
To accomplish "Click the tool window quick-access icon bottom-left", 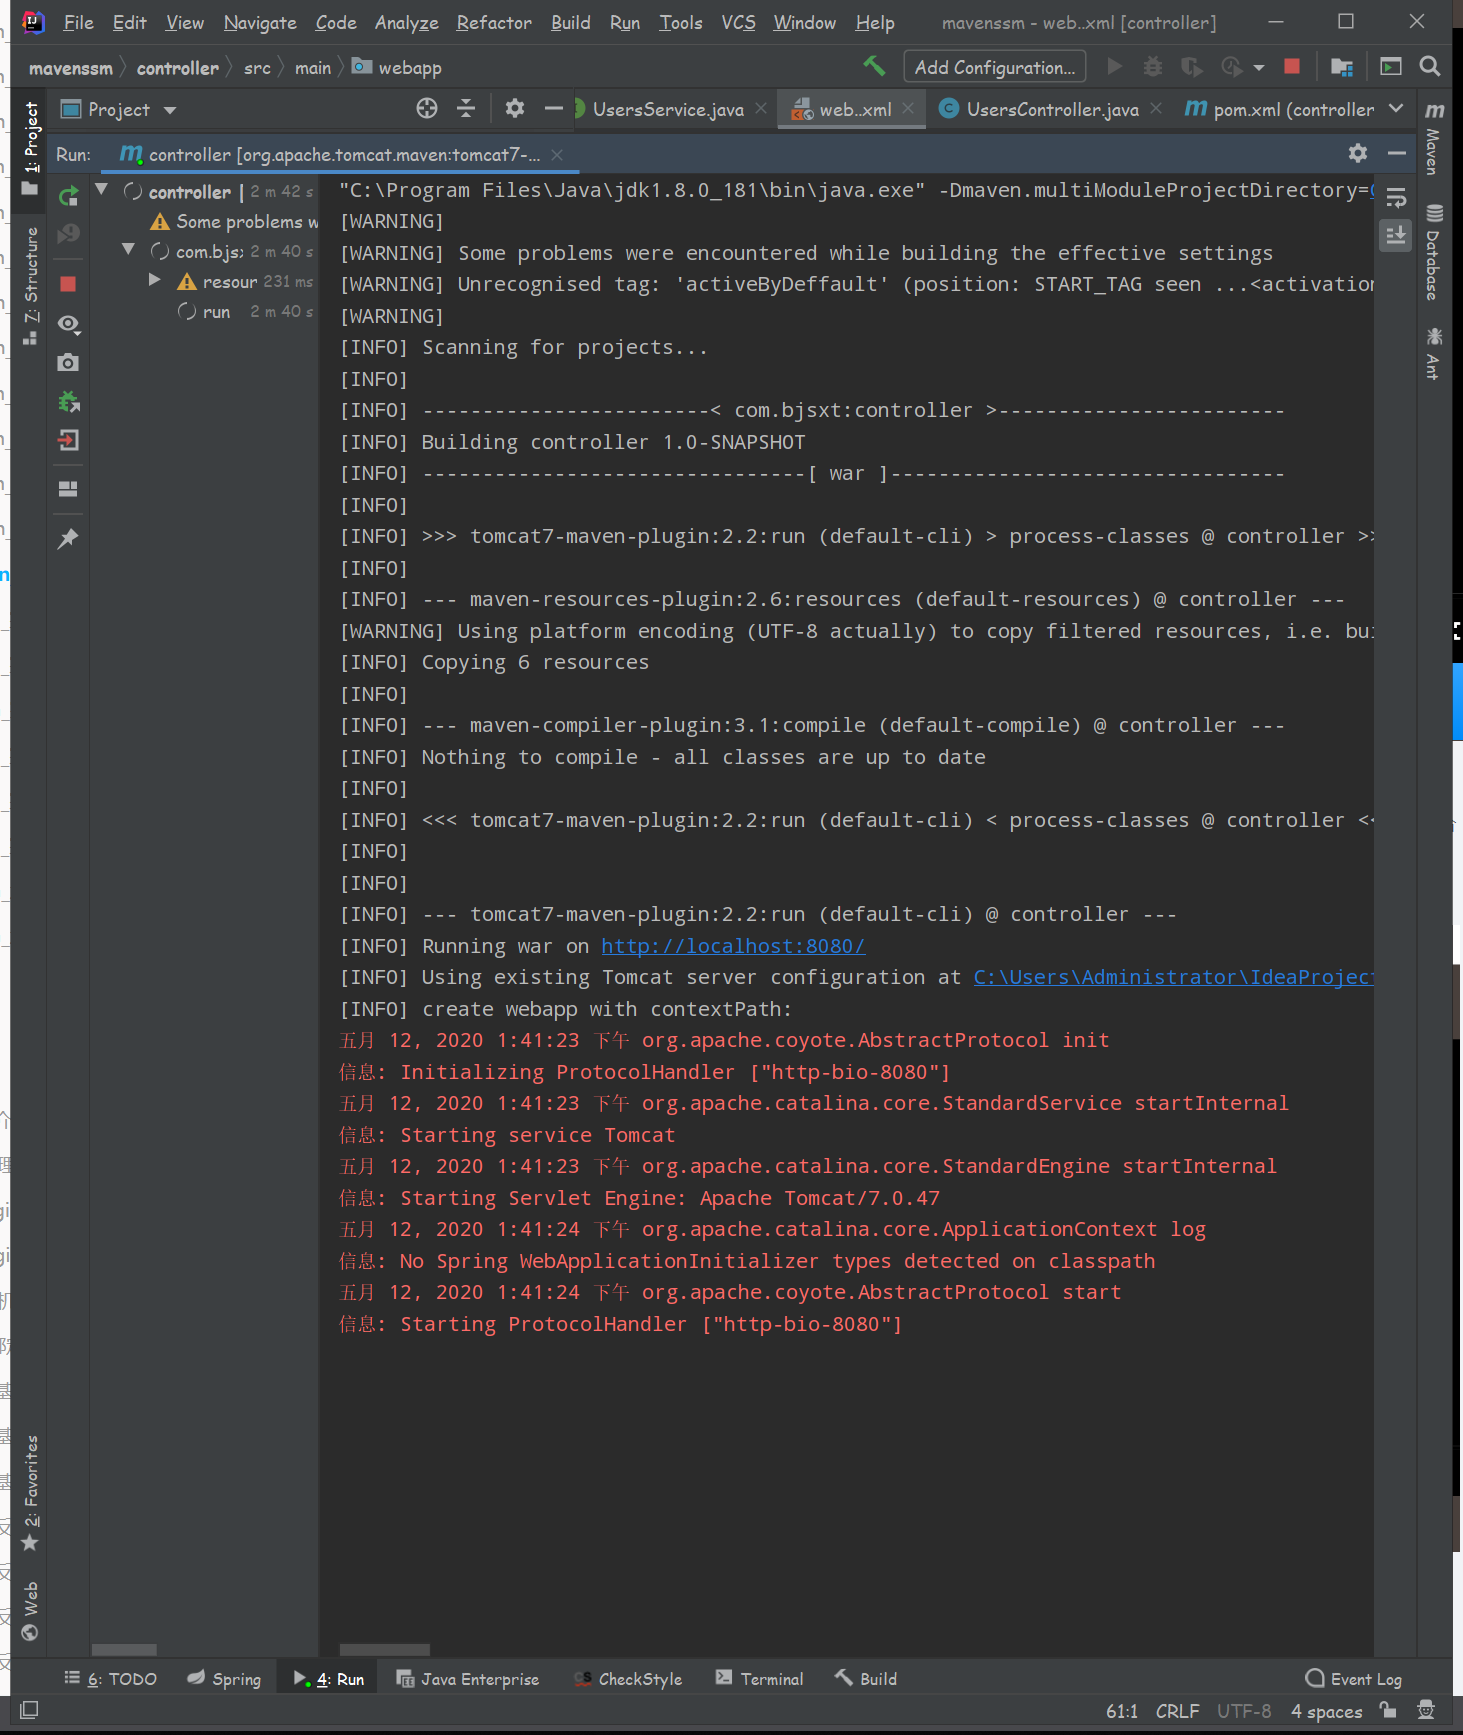I will tap(29, 1710).
